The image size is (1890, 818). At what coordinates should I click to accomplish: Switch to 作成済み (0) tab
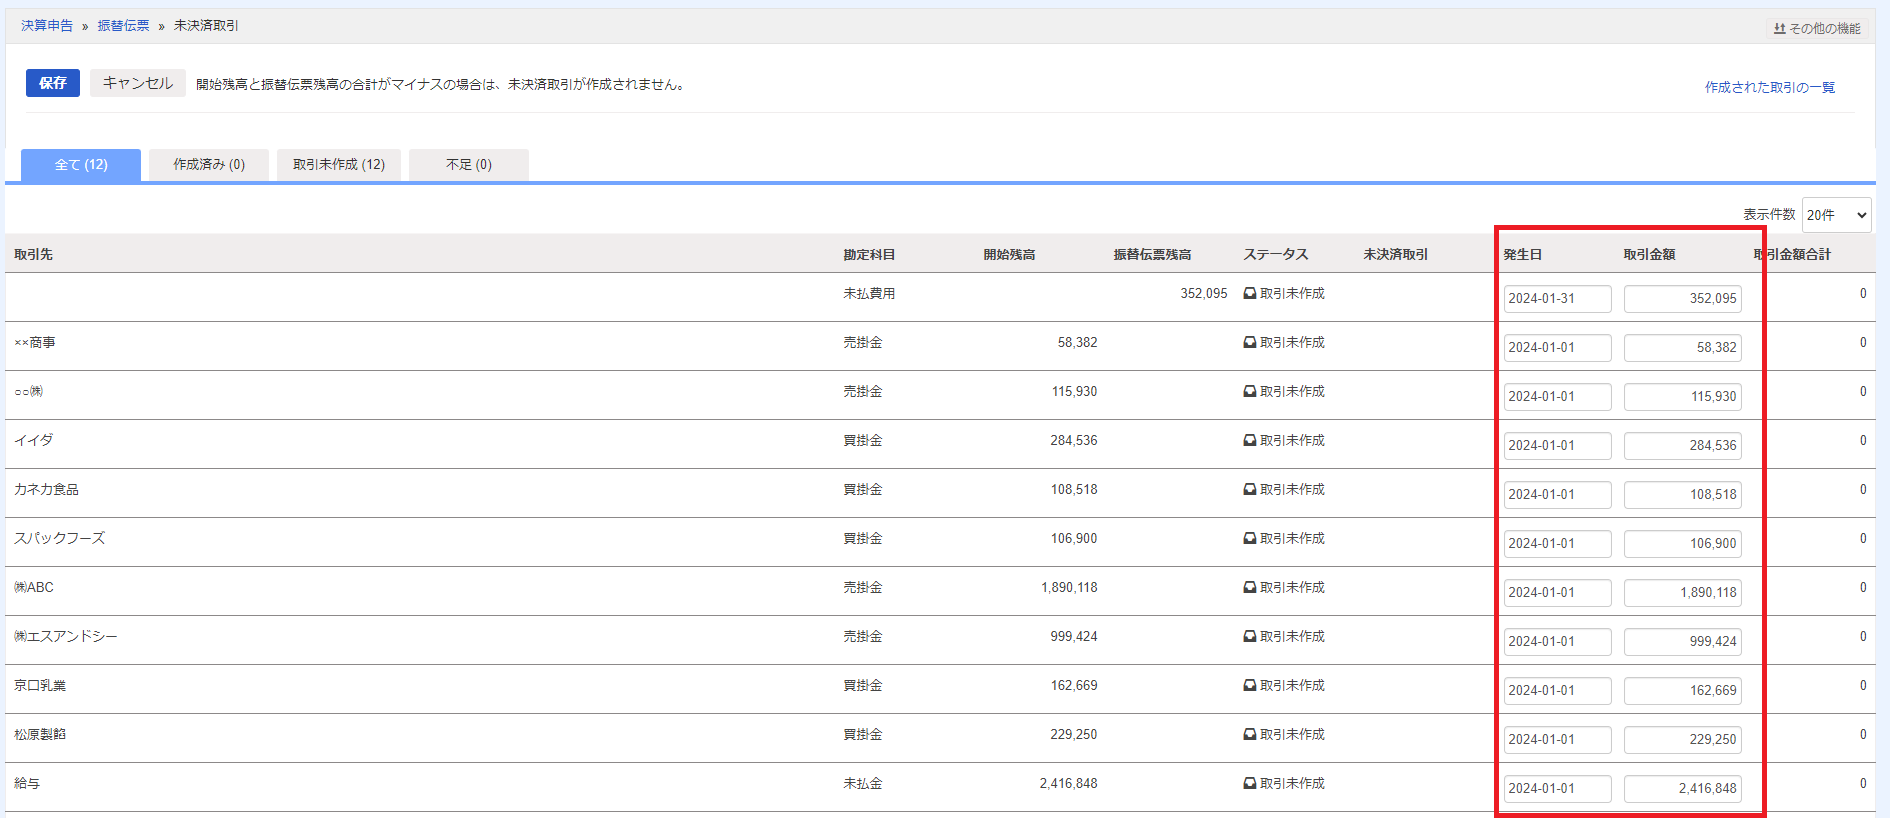[209, 165]
